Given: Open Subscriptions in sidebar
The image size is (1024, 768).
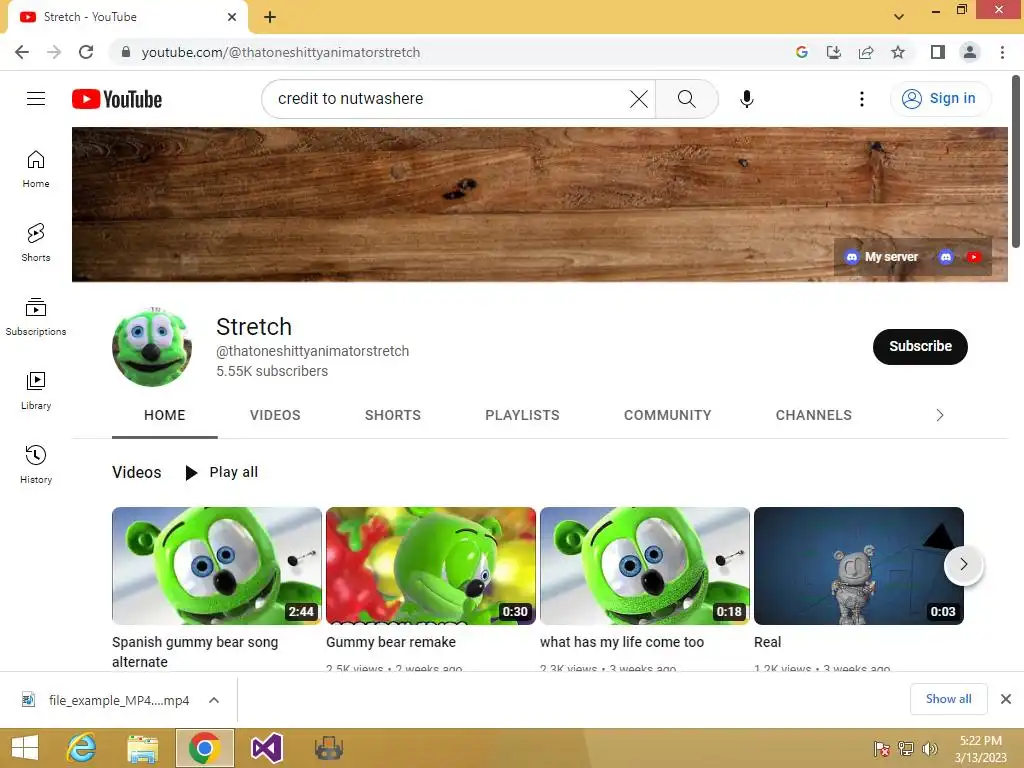Looking at the screenshot, I should tap(36, 317).
